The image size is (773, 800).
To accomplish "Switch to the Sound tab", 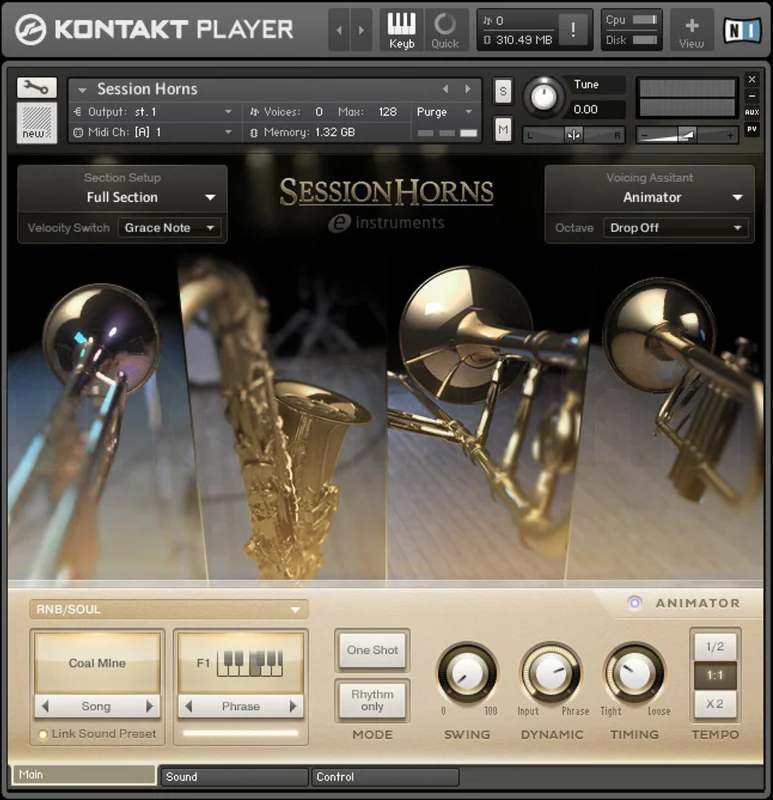I will pyautogui.click(x=234, y=777).
